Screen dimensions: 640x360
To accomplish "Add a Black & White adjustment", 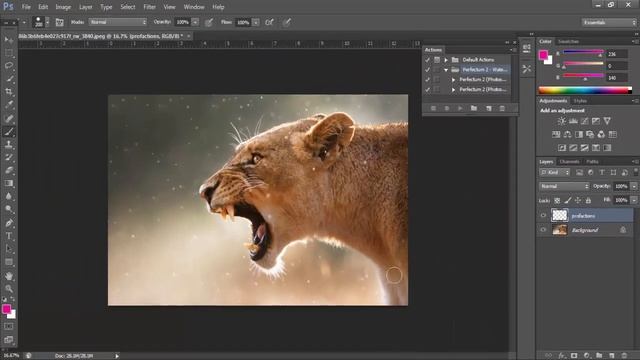I will (579, 134).
